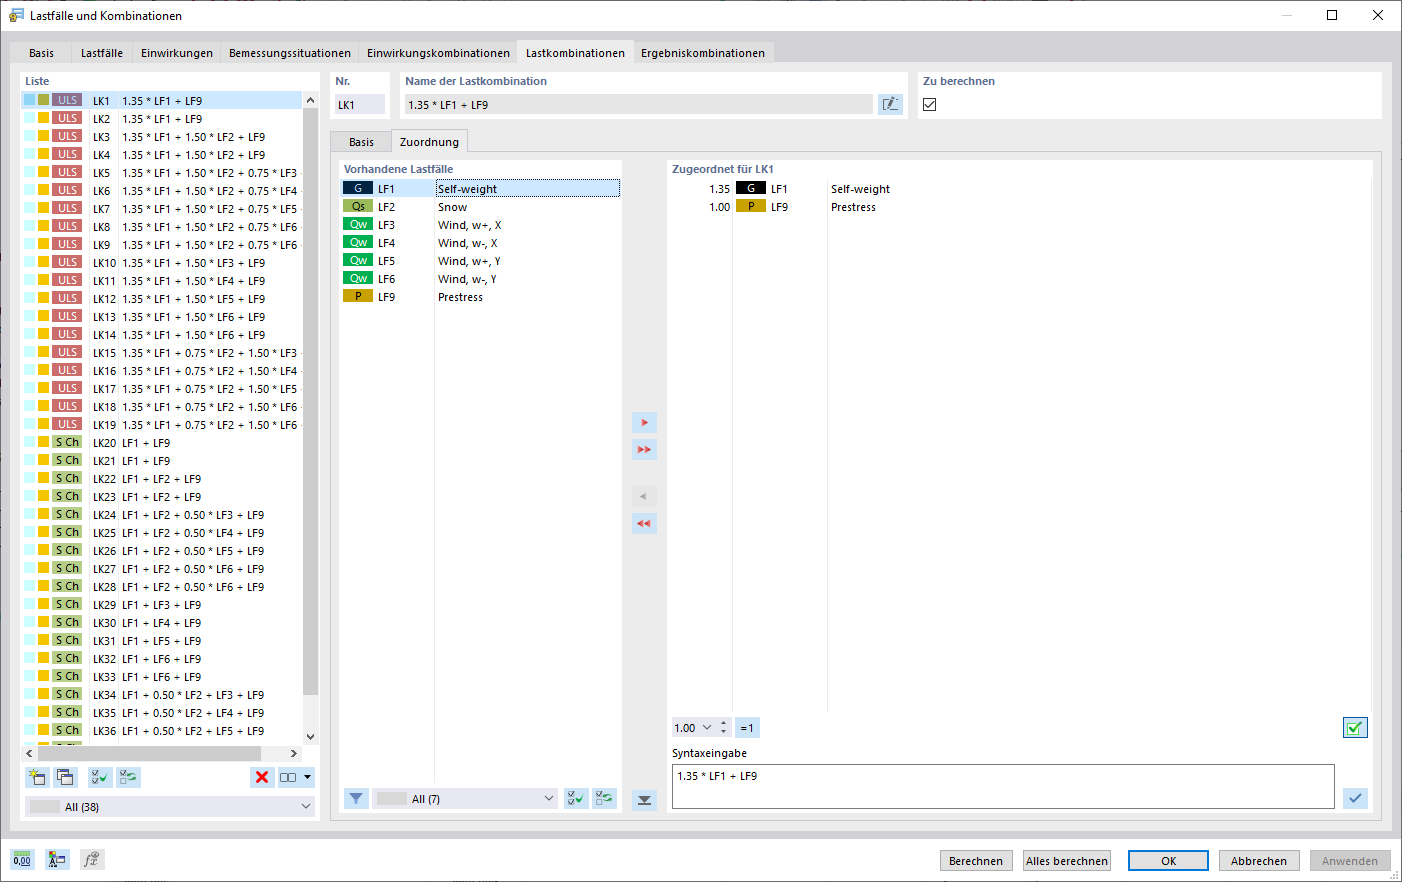Invert selection of available load cases

[x=604, y=799]
